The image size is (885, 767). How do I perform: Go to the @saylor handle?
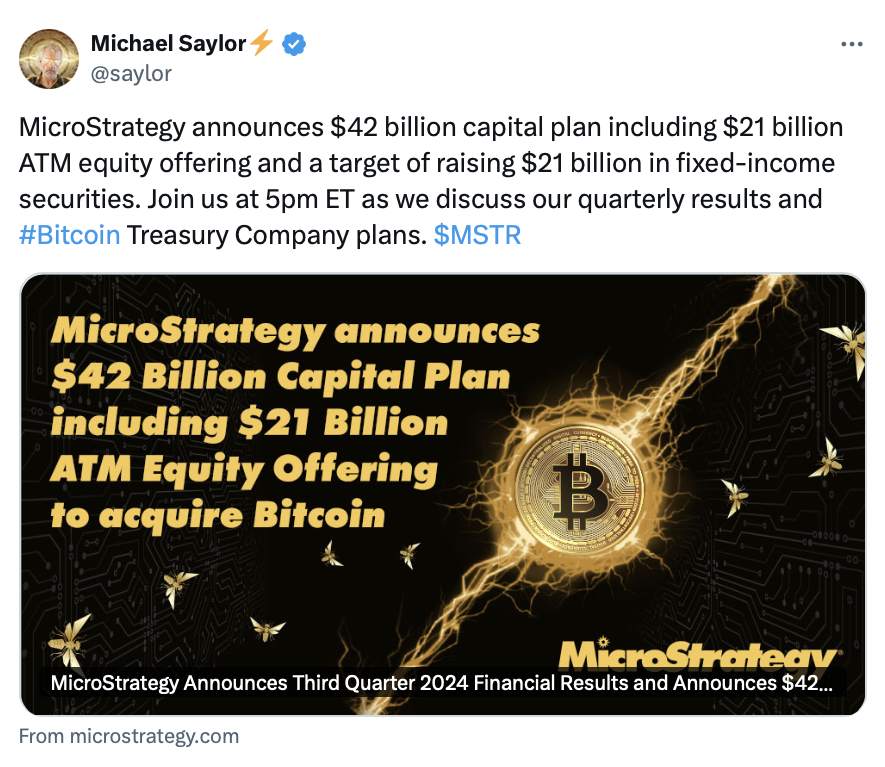[x=131, y=73]
